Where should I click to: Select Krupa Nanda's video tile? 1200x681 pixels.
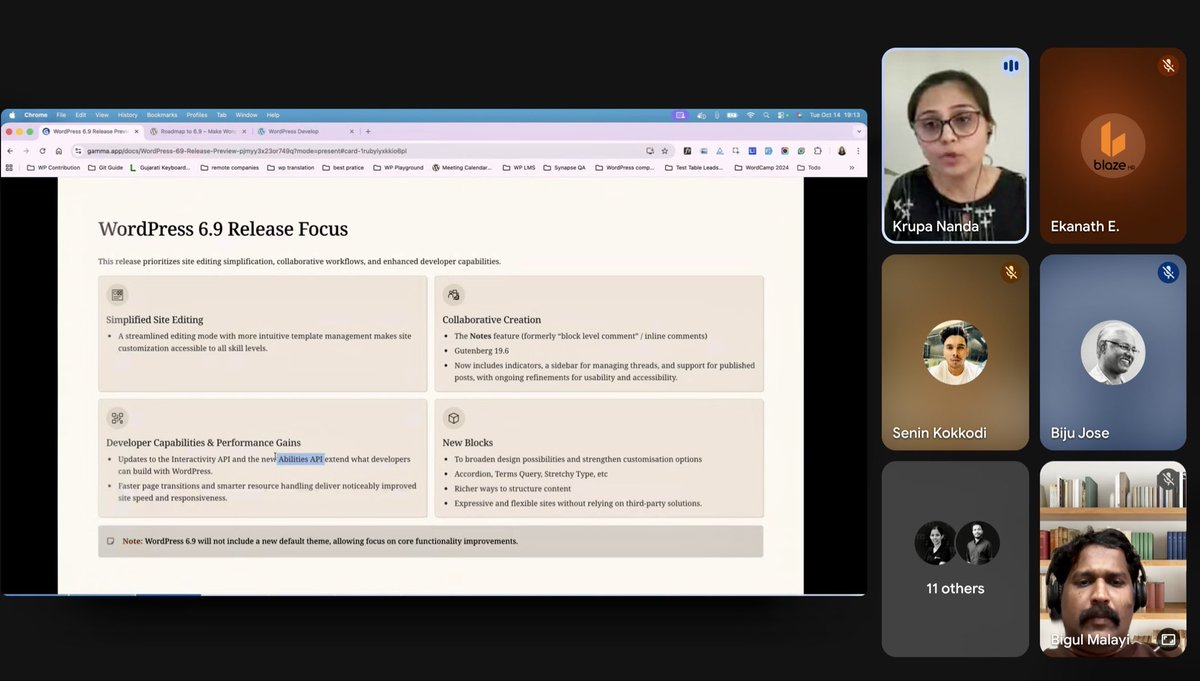coord(955,146)
